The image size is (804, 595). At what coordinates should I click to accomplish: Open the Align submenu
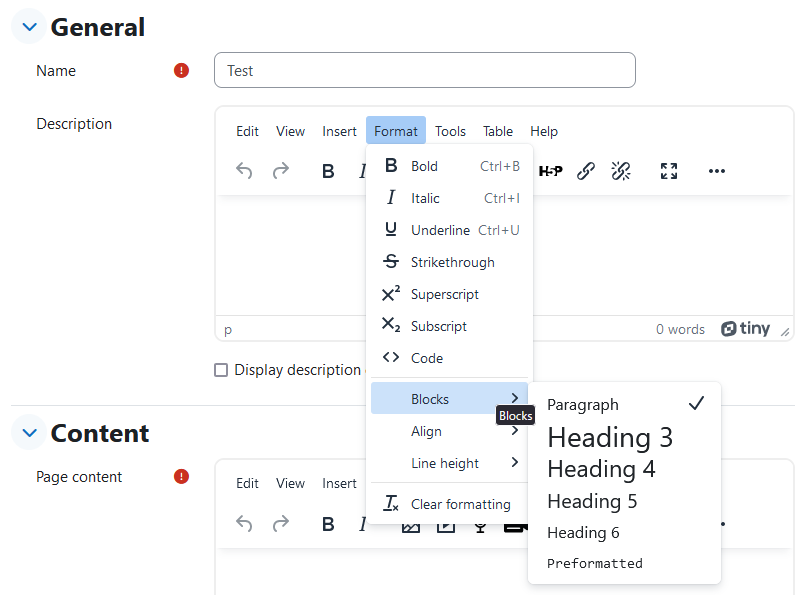[x=449, y=431]
